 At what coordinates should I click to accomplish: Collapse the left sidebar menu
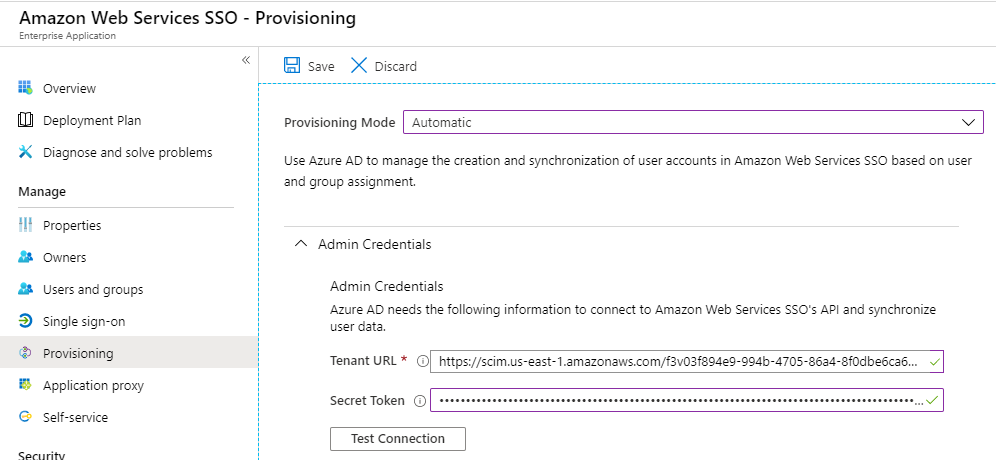245,61
